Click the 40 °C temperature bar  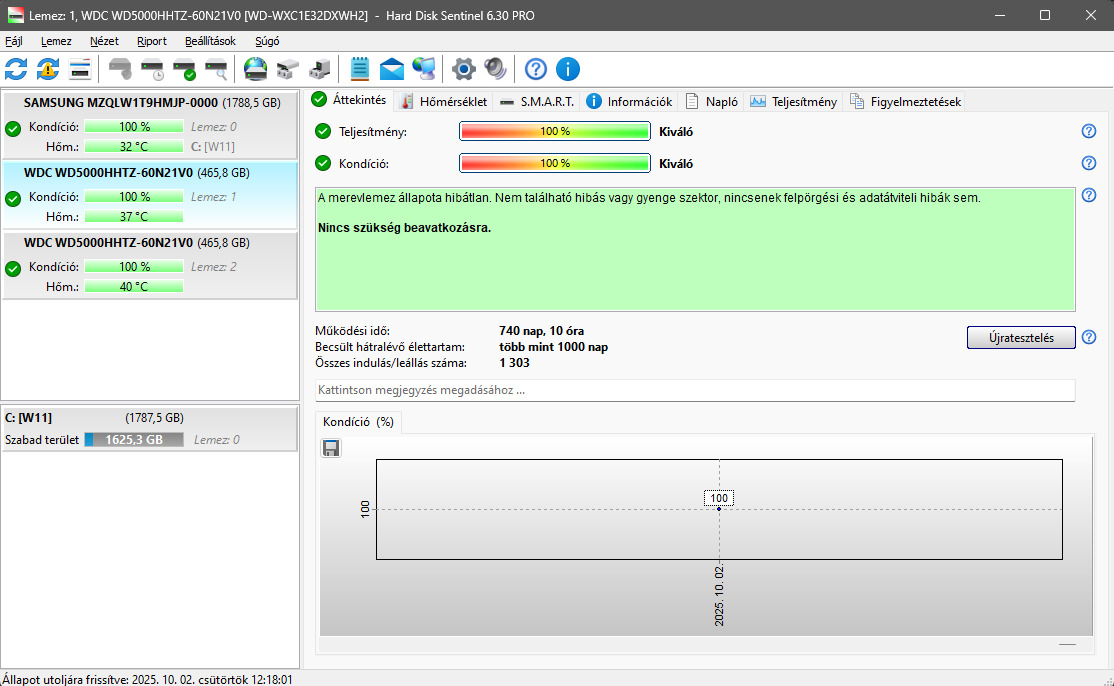pos(134,287)
